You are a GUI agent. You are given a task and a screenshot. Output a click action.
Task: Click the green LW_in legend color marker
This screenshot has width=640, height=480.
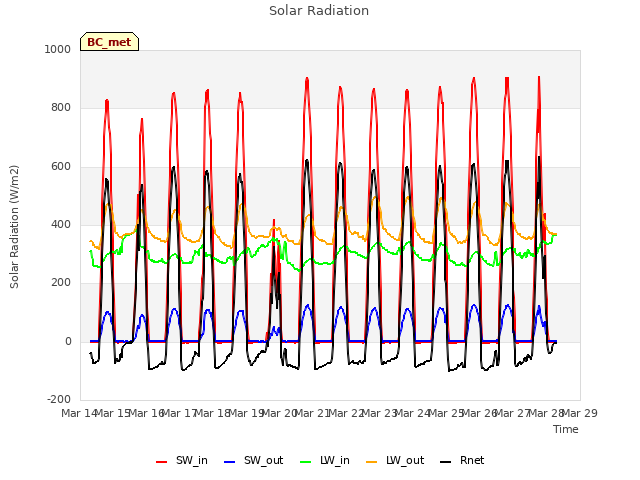306,462
